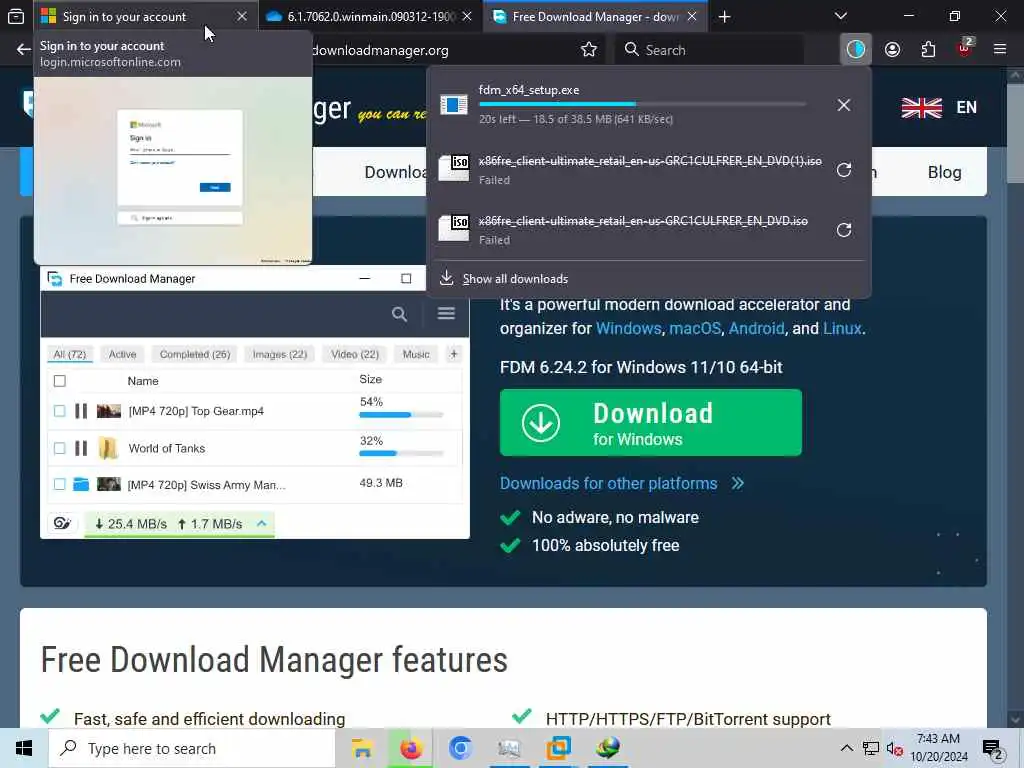1024x768 pixels.
Task: Open the Firefox account icon
Action: (892, 50)
